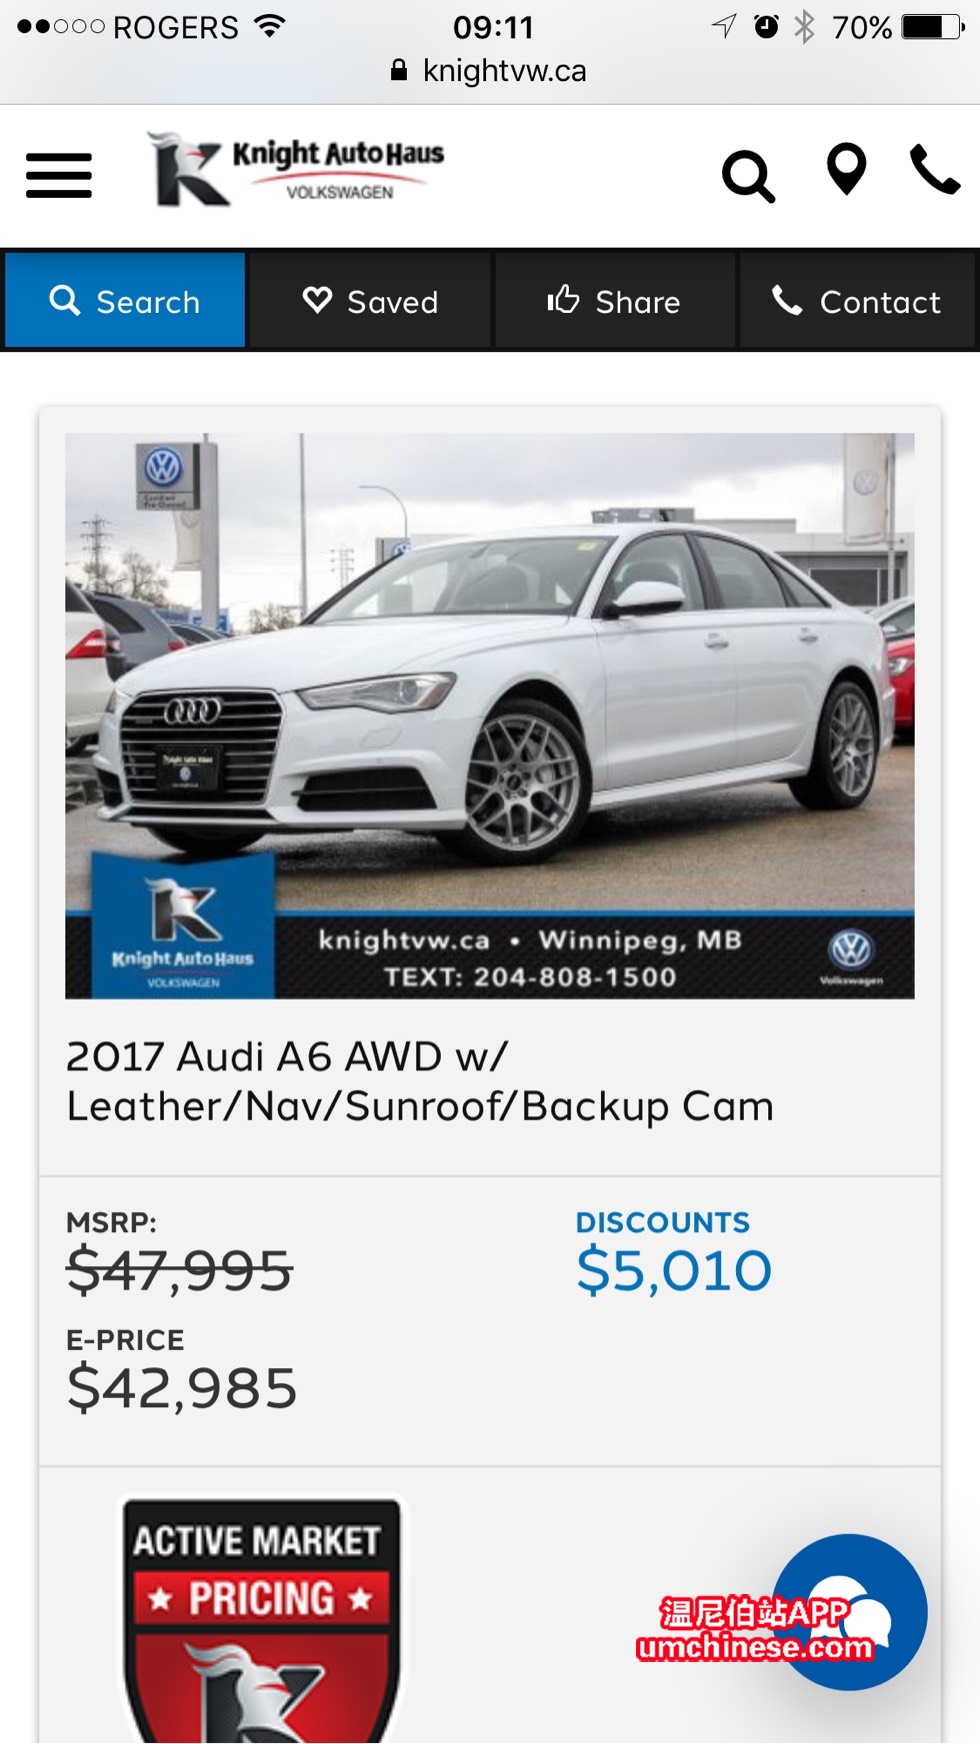This screenshot has height=1744, width=980.
Task: Open the 2017 Audi A6 AWD listing title
Action: point(420,1081)
